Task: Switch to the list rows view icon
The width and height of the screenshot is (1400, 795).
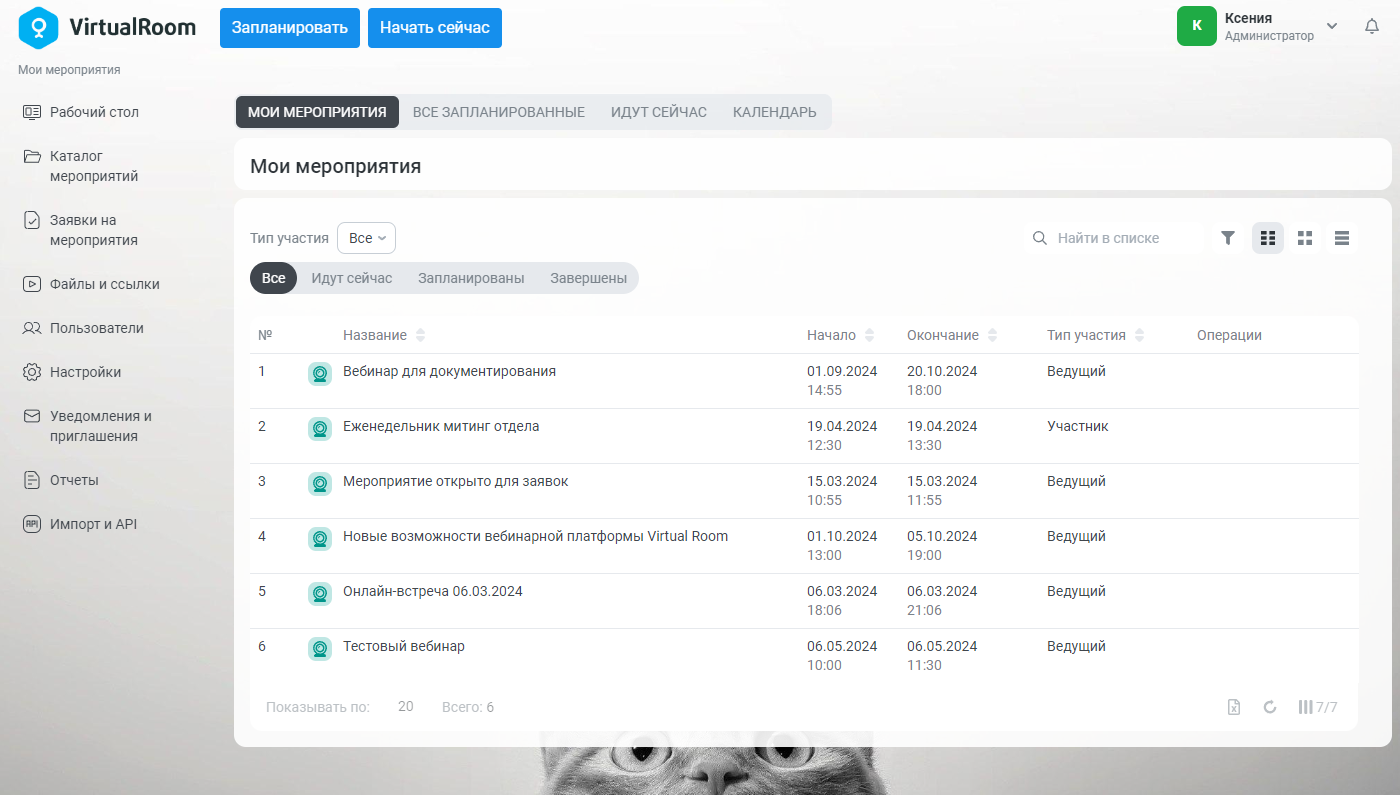Action: (1342, 238)
